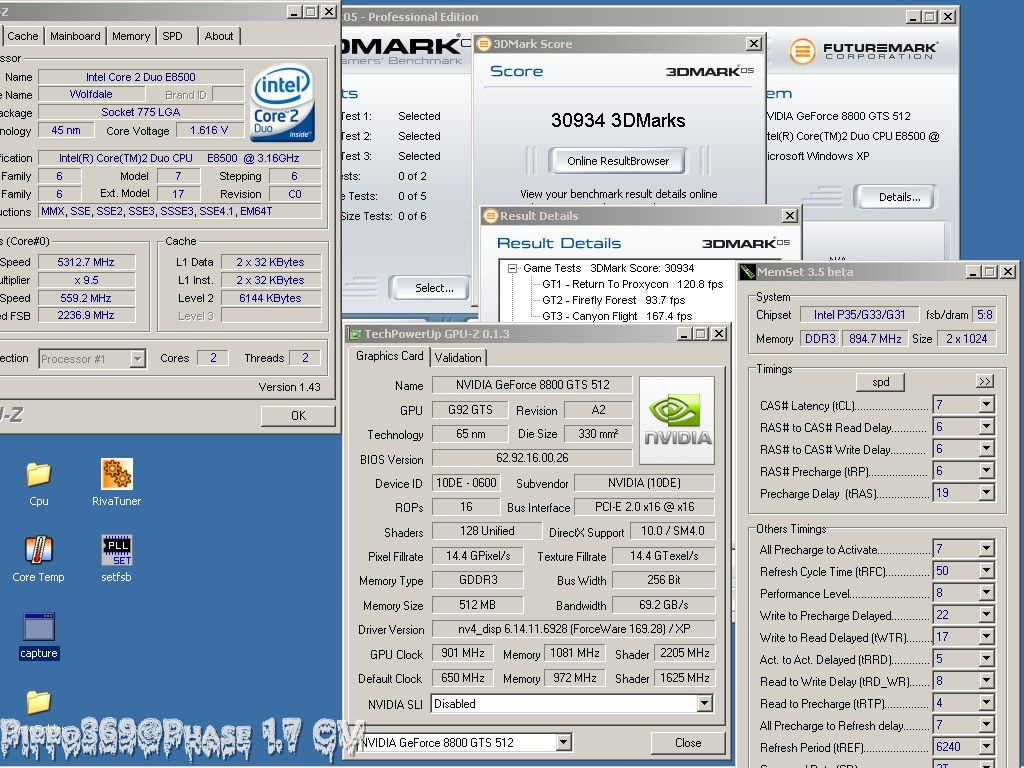Open the Cpu folder on the desktop
1024x768 pixels.
39,484
